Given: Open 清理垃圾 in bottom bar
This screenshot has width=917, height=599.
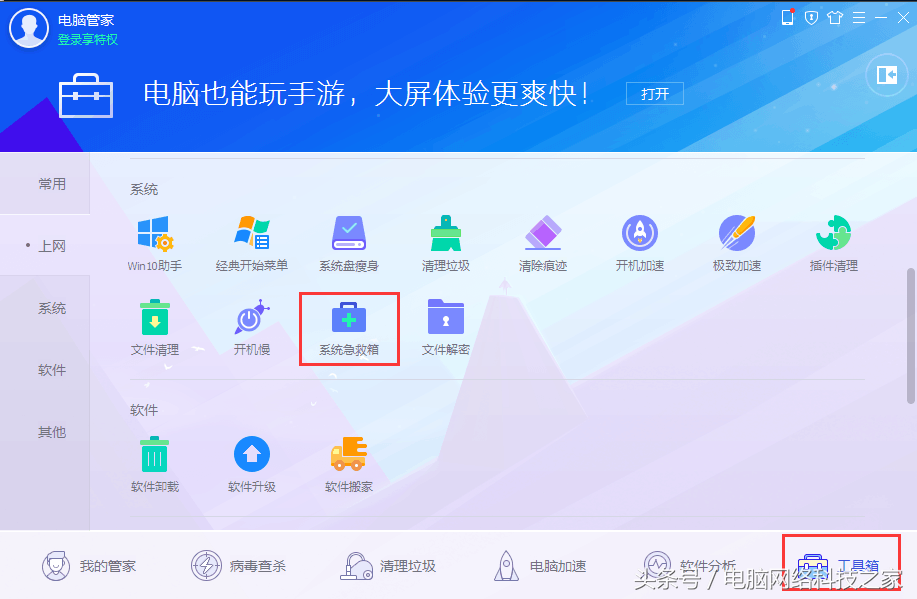Looking at the screenshot, I should (388, 566).
